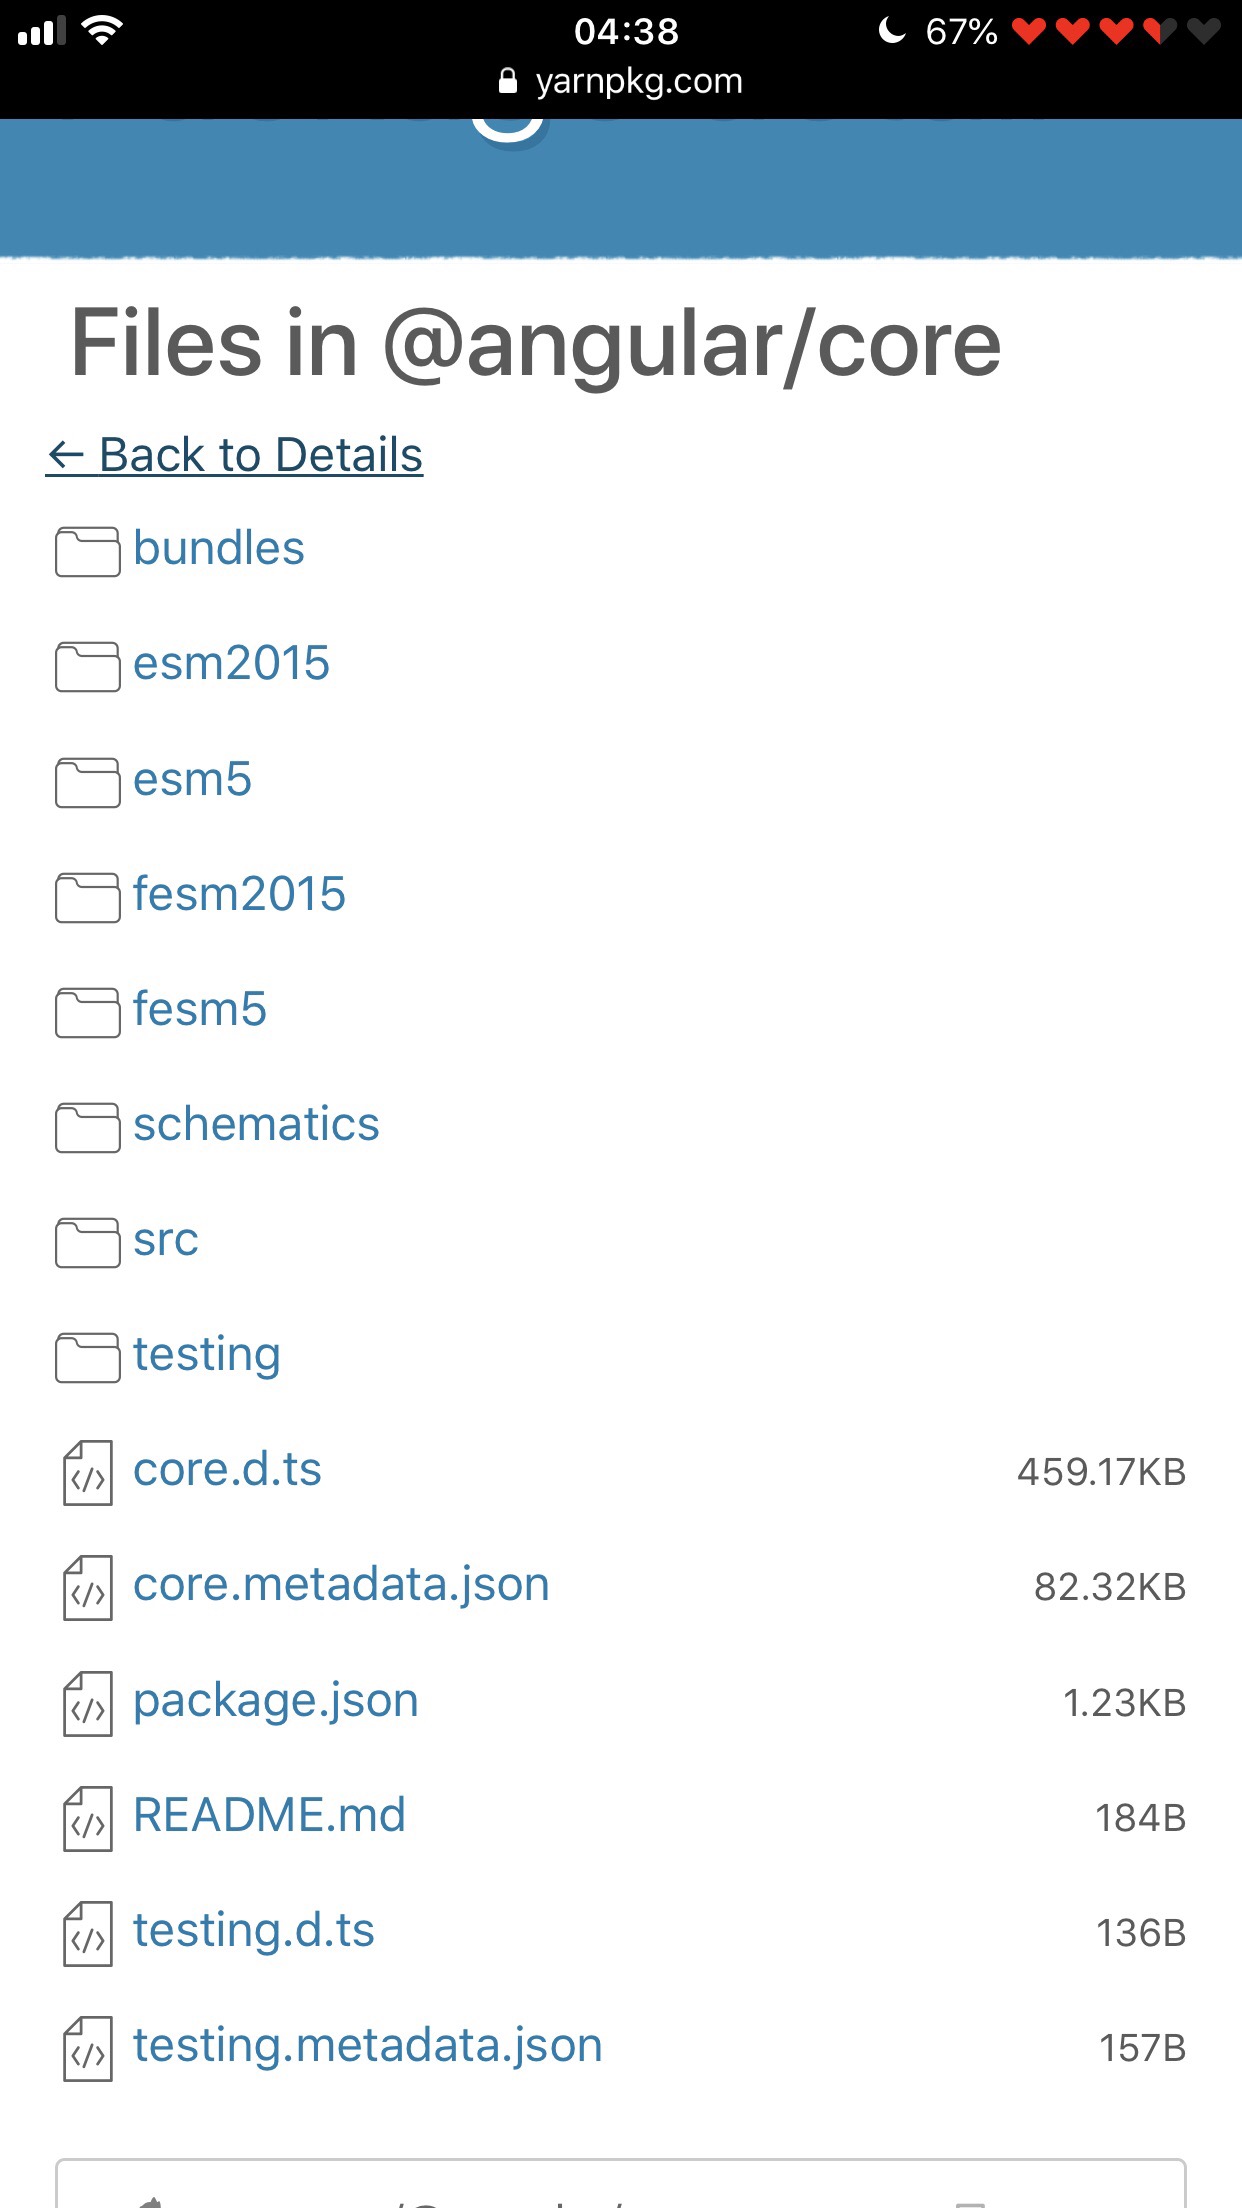
Task: Click the code file icon next to package.json
Action: pyautogui.click(x=87, y=1704)
